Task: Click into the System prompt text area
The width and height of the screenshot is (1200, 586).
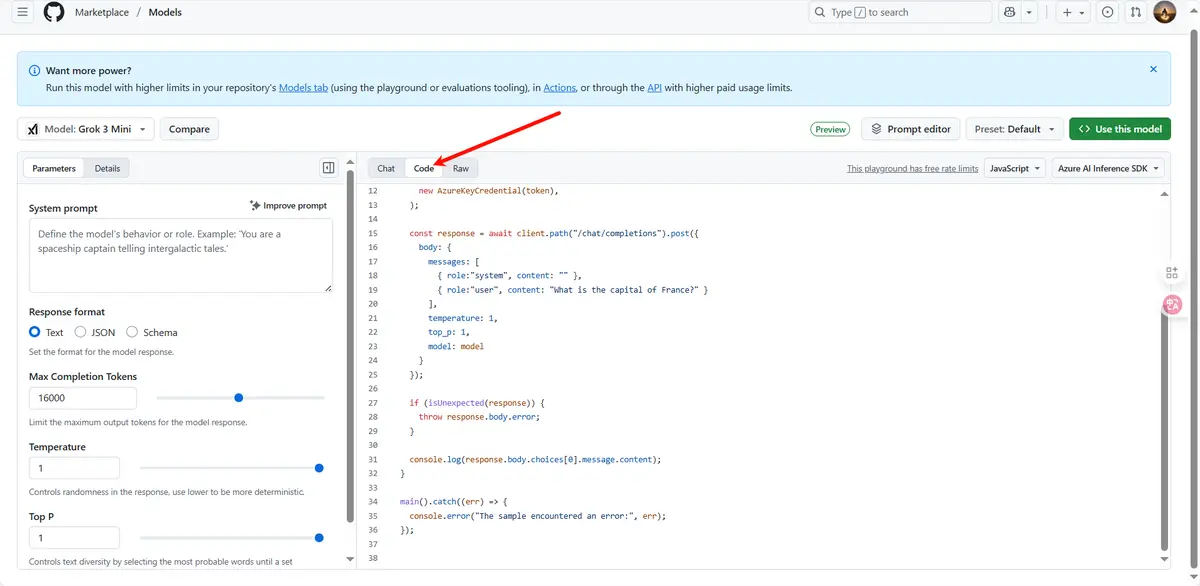Action: tap(181, 256)
